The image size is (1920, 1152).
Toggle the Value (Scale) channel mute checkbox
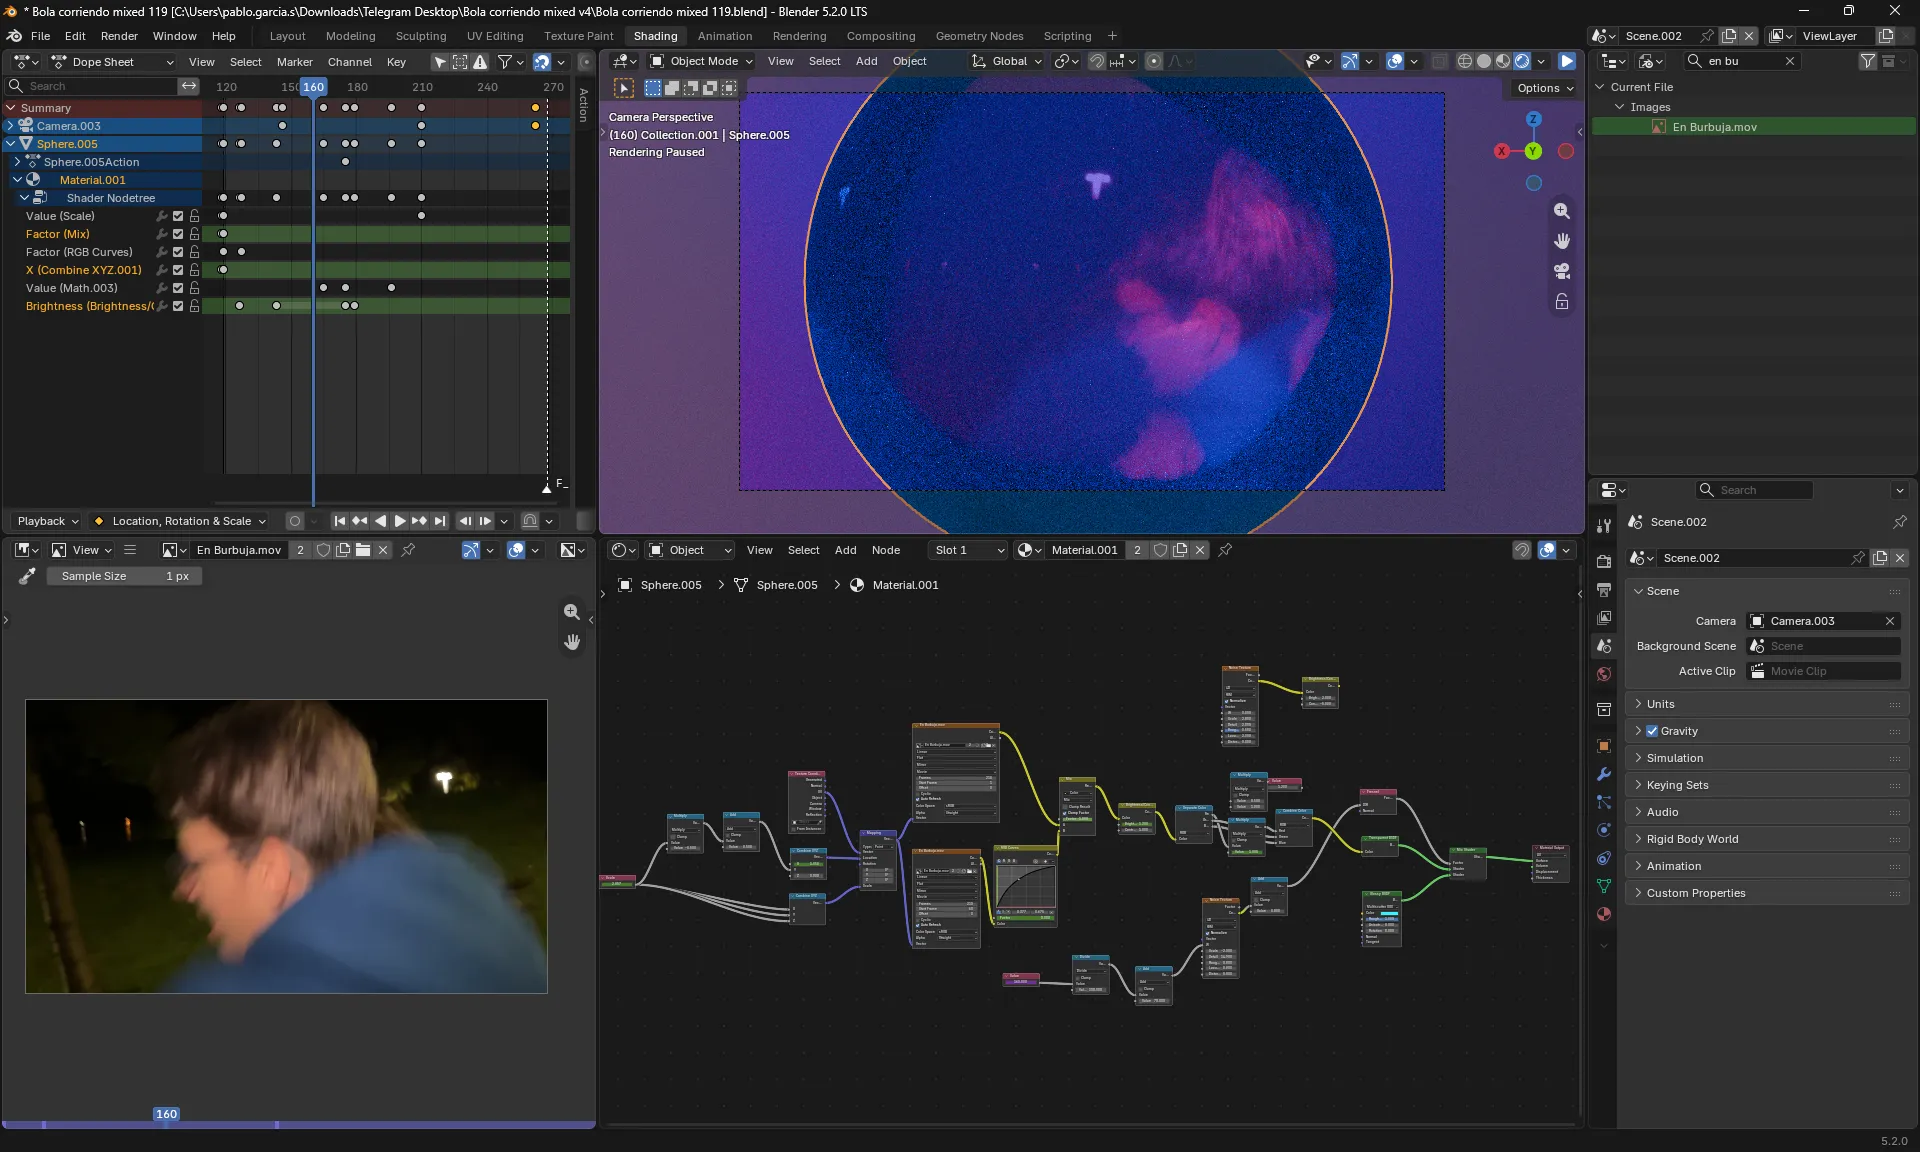pos(178,216)
